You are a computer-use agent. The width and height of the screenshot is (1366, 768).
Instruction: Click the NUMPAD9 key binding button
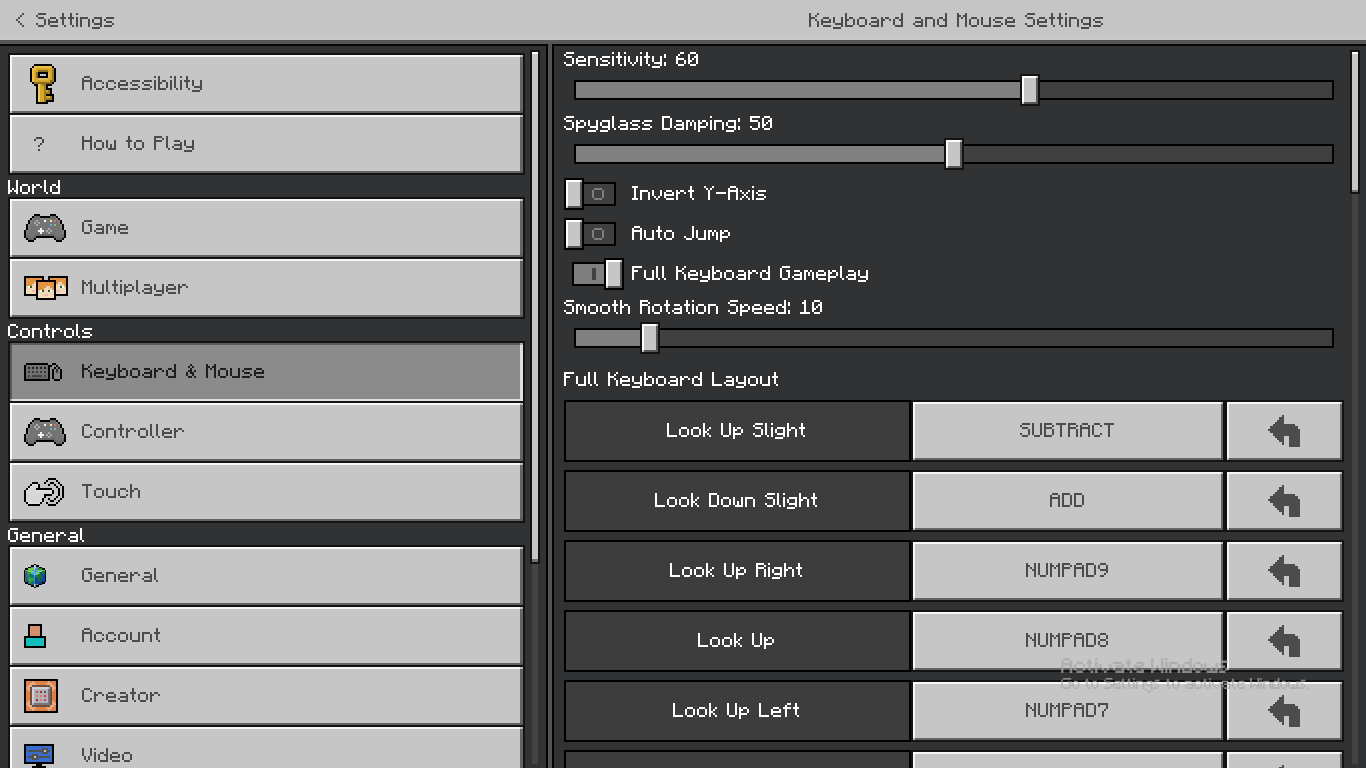point(1067,571)
